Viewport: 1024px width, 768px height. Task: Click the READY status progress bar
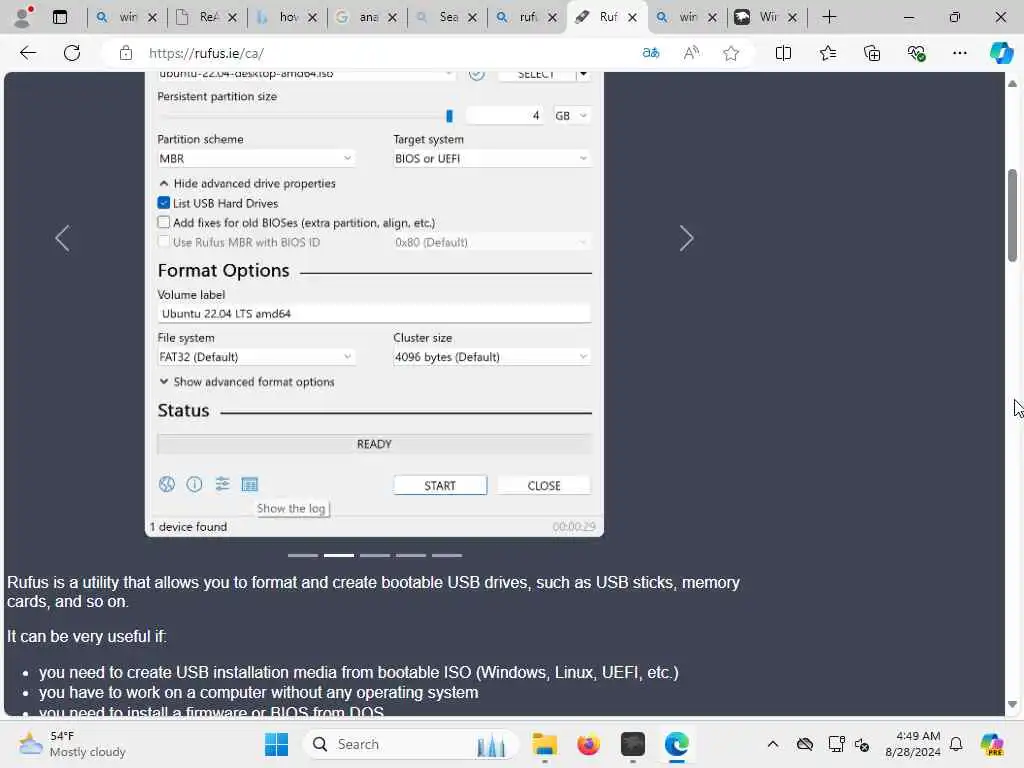pos(374,444)
